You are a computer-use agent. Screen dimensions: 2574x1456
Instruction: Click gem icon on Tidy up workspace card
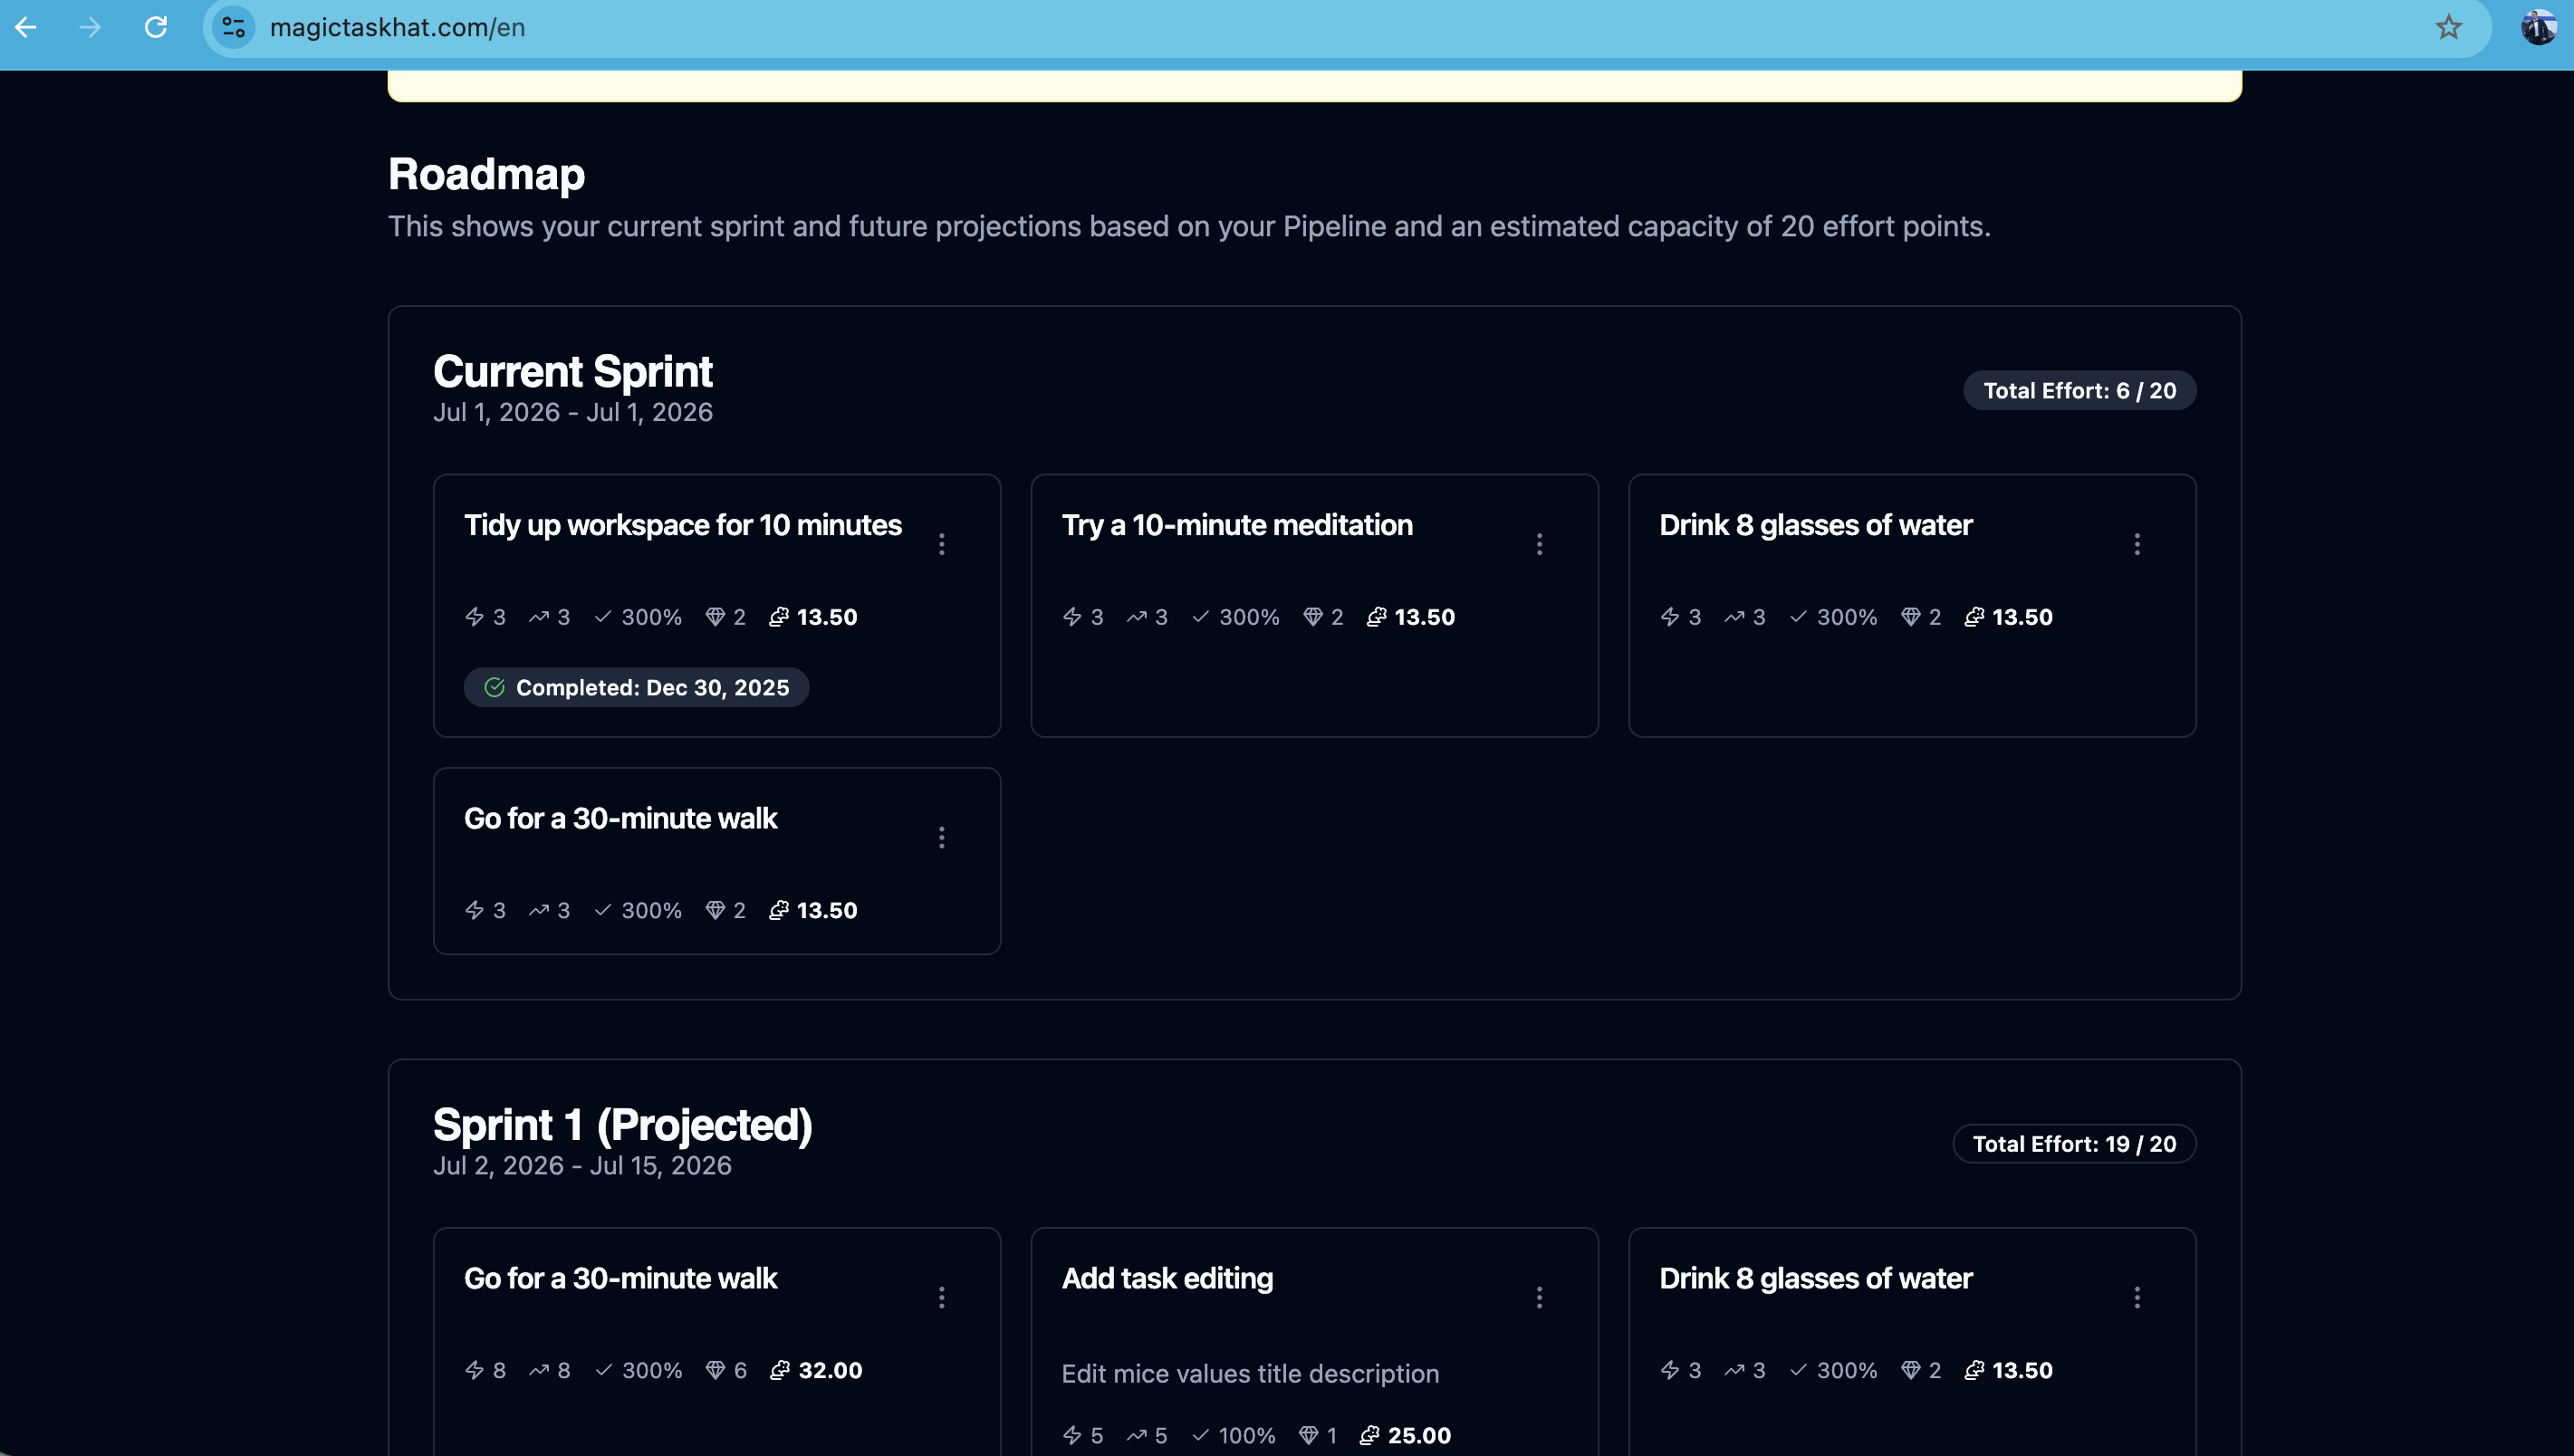point(714,616)
